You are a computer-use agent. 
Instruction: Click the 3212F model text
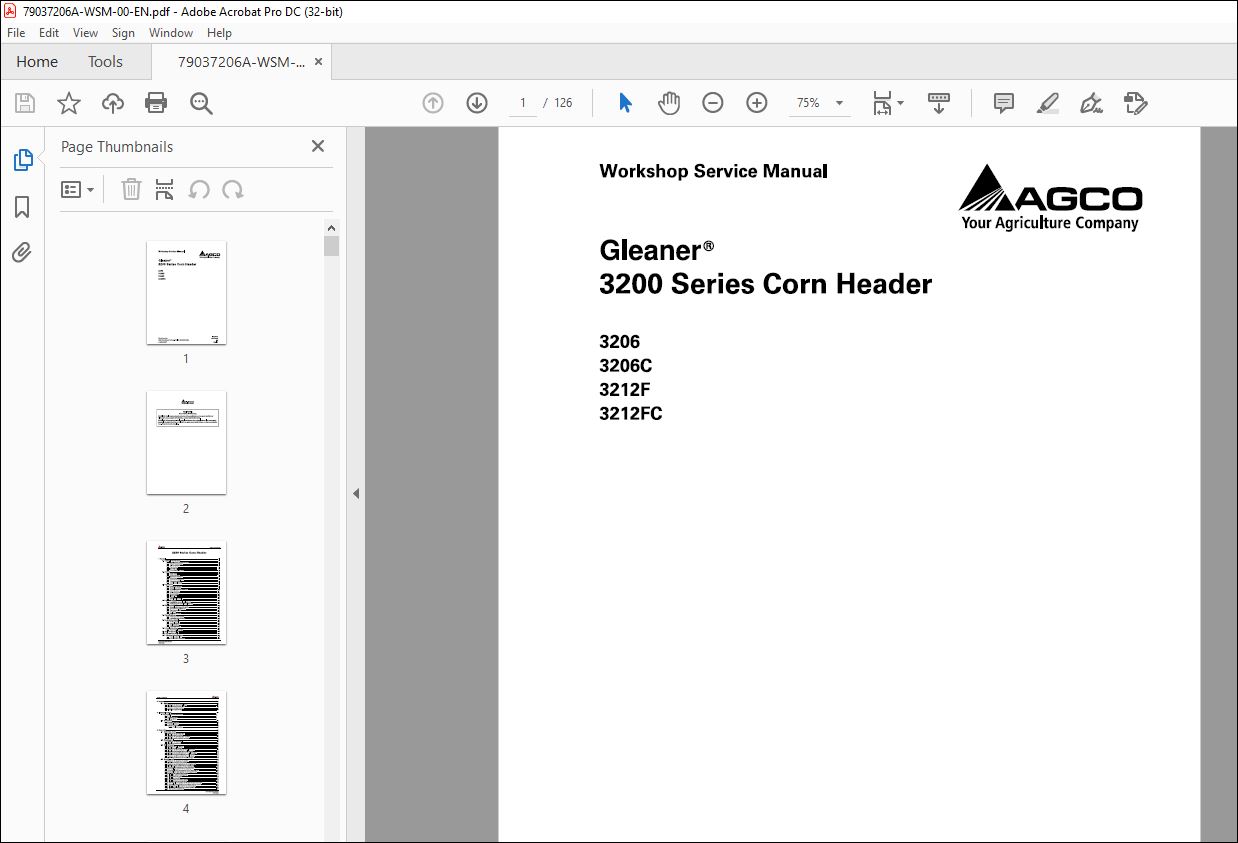625,390
